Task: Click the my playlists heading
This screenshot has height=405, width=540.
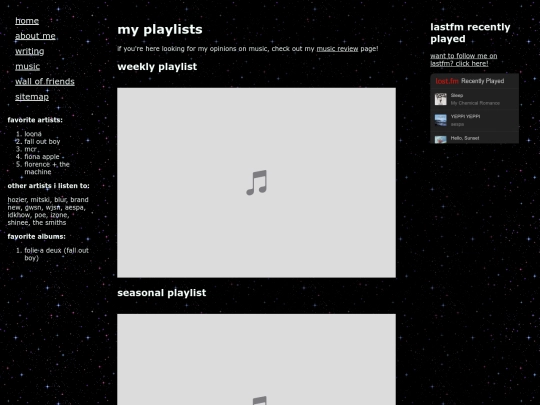Action: 160,30
